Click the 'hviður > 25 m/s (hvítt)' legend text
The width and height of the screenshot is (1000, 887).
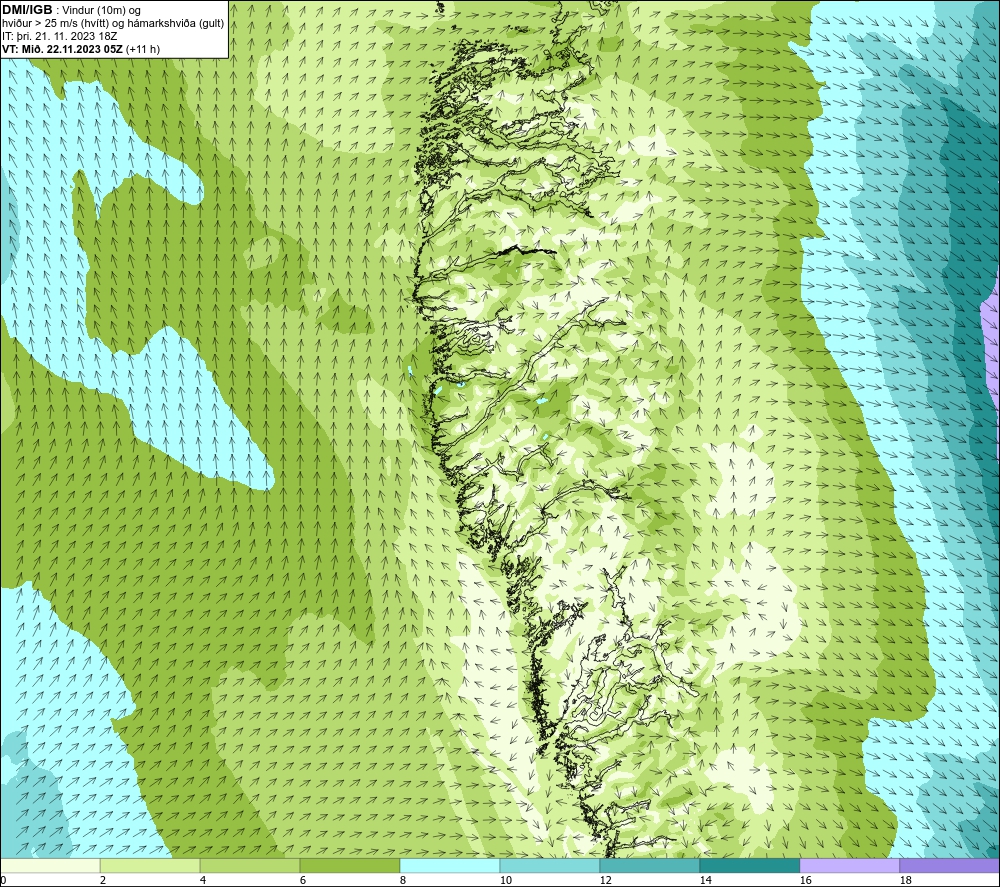[55, 24]
